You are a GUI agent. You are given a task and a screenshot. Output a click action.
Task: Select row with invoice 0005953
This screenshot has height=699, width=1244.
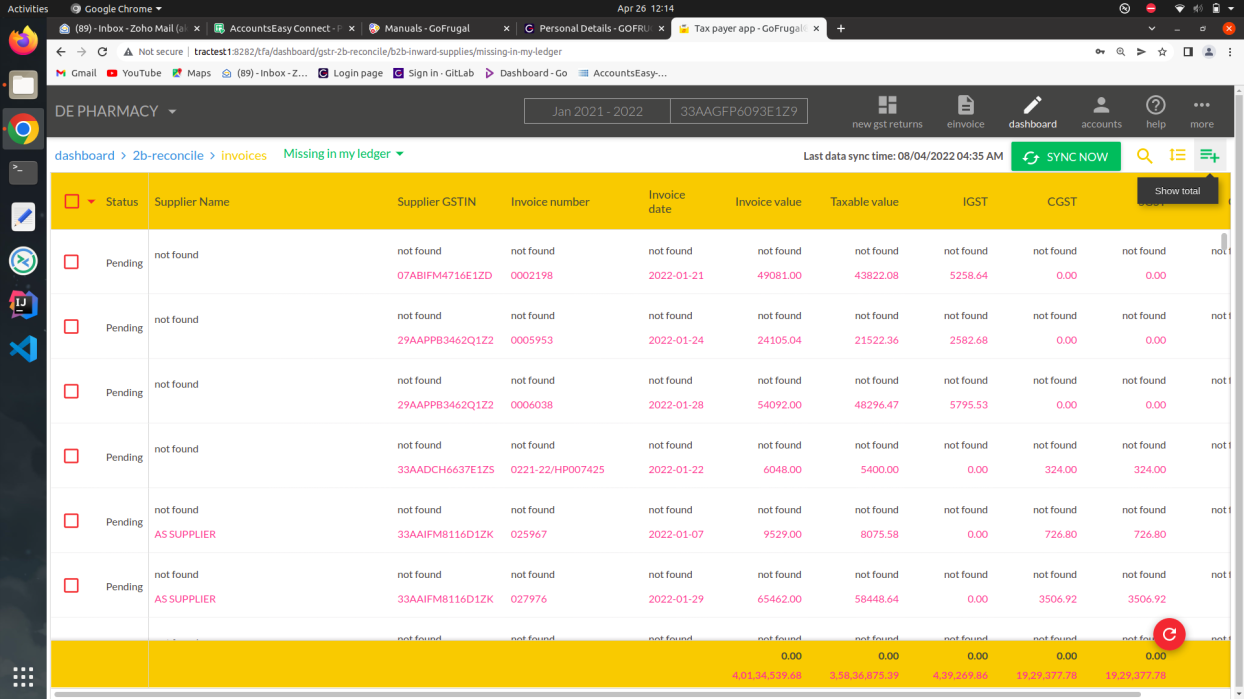(x=71, y=327)
